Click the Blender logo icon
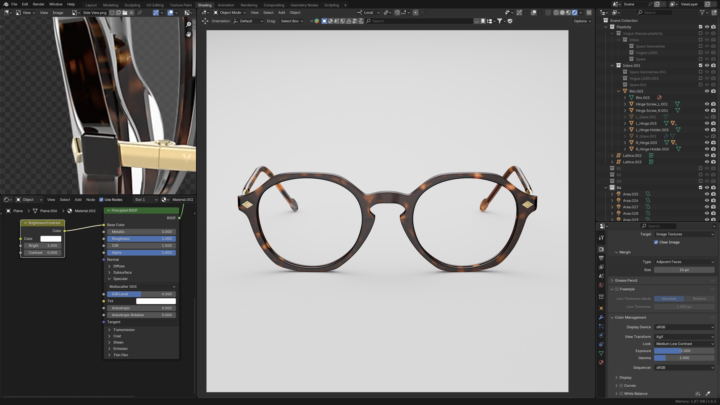This screenshot has width=720, height=405. (x=5, y=4)
